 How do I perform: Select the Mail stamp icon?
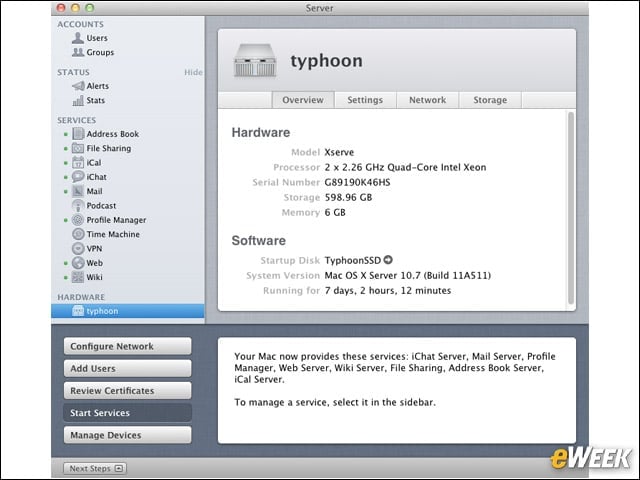point(78,191)
